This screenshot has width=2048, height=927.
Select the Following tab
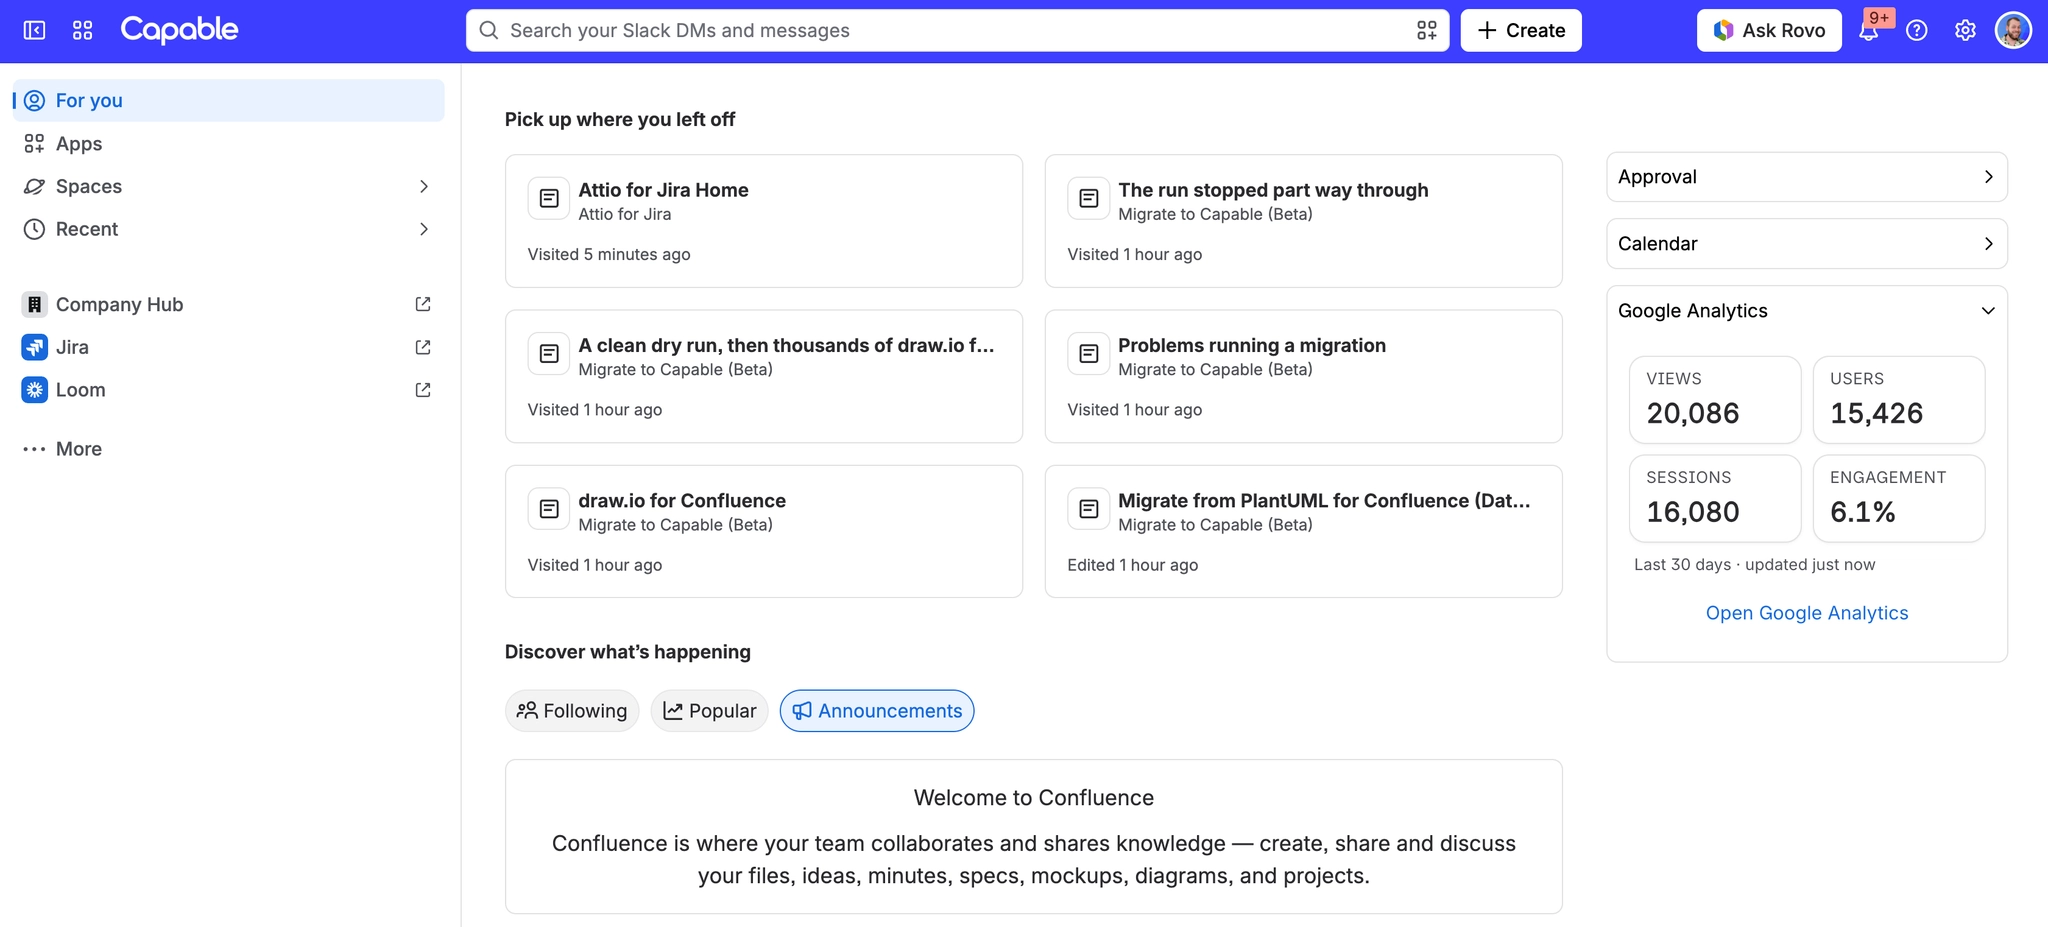coord(572,711)
